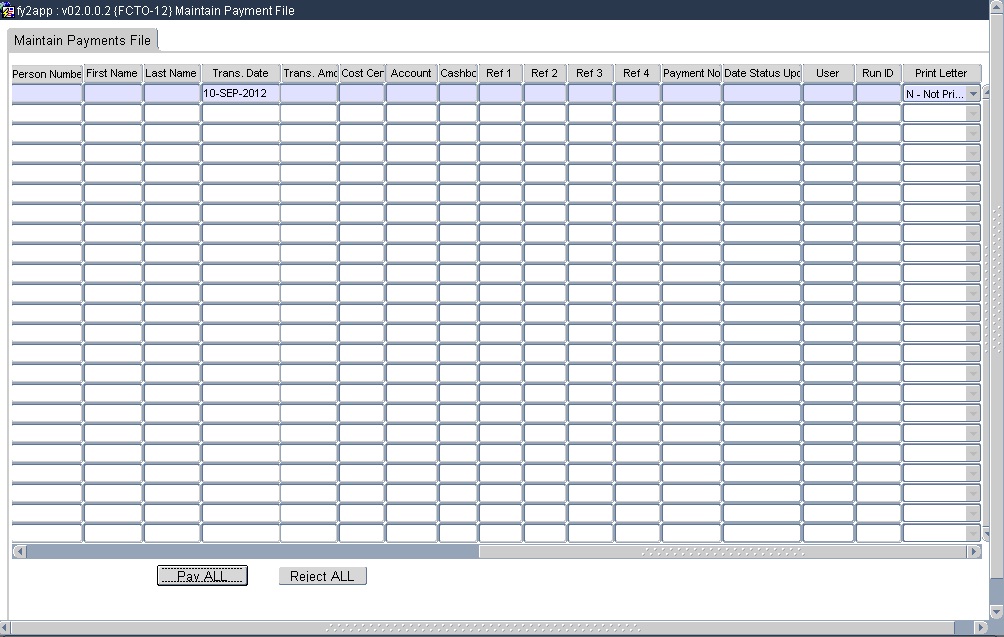Screen dimensions: 1004x637
Task: Change the N - Not Printed selection
Action: coord(935,93)
